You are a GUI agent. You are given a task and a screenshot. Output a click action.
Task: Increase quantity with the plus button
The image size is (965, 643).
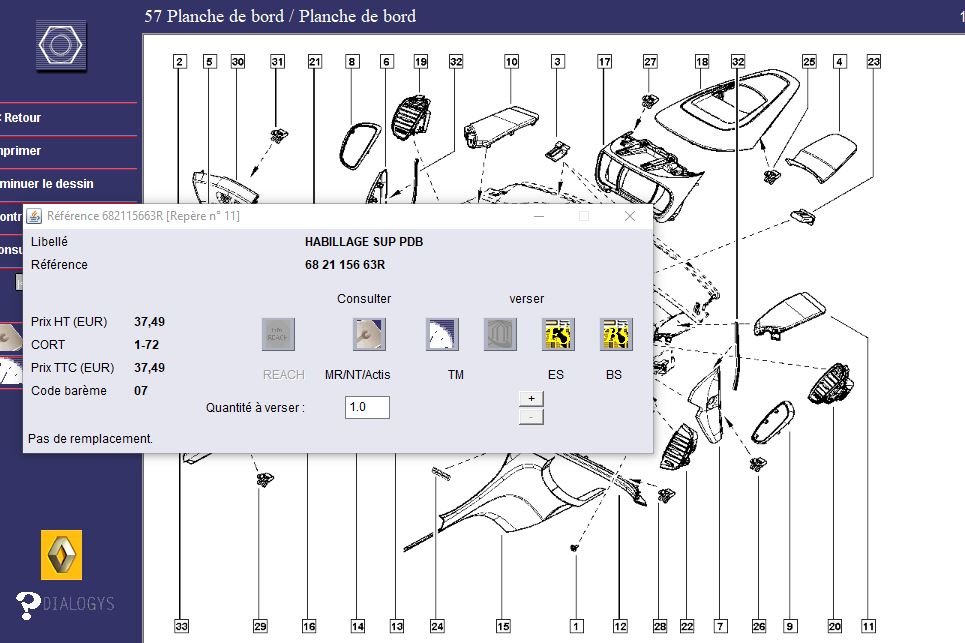tap(531, 398)
